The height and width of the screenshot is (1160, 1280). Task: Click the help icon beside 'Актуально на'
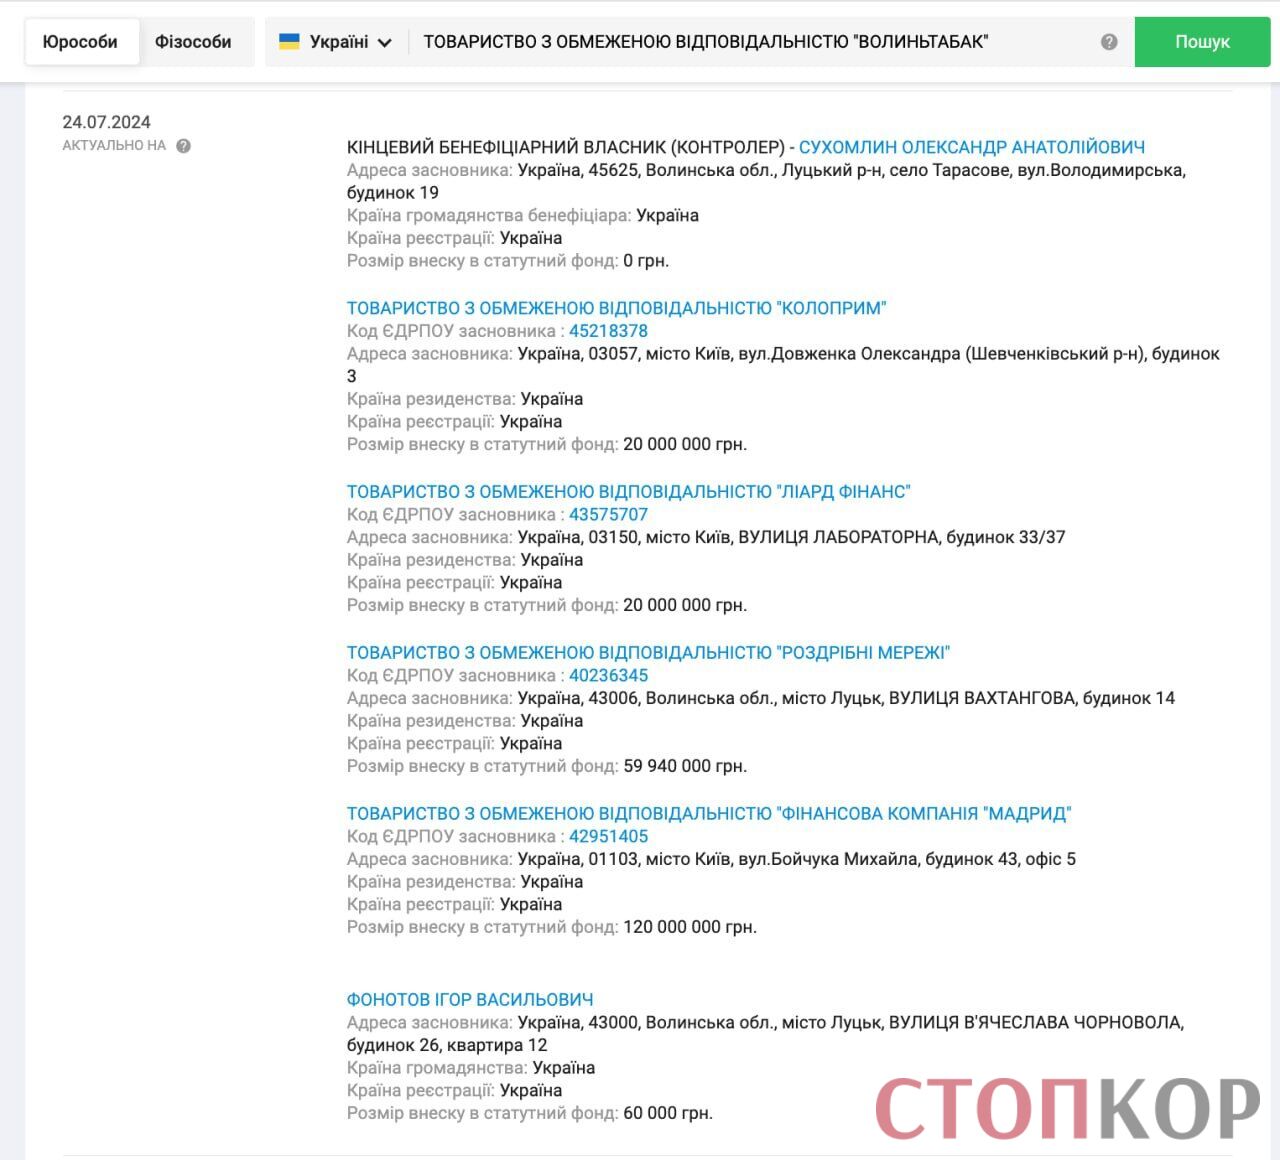(183, 146)
